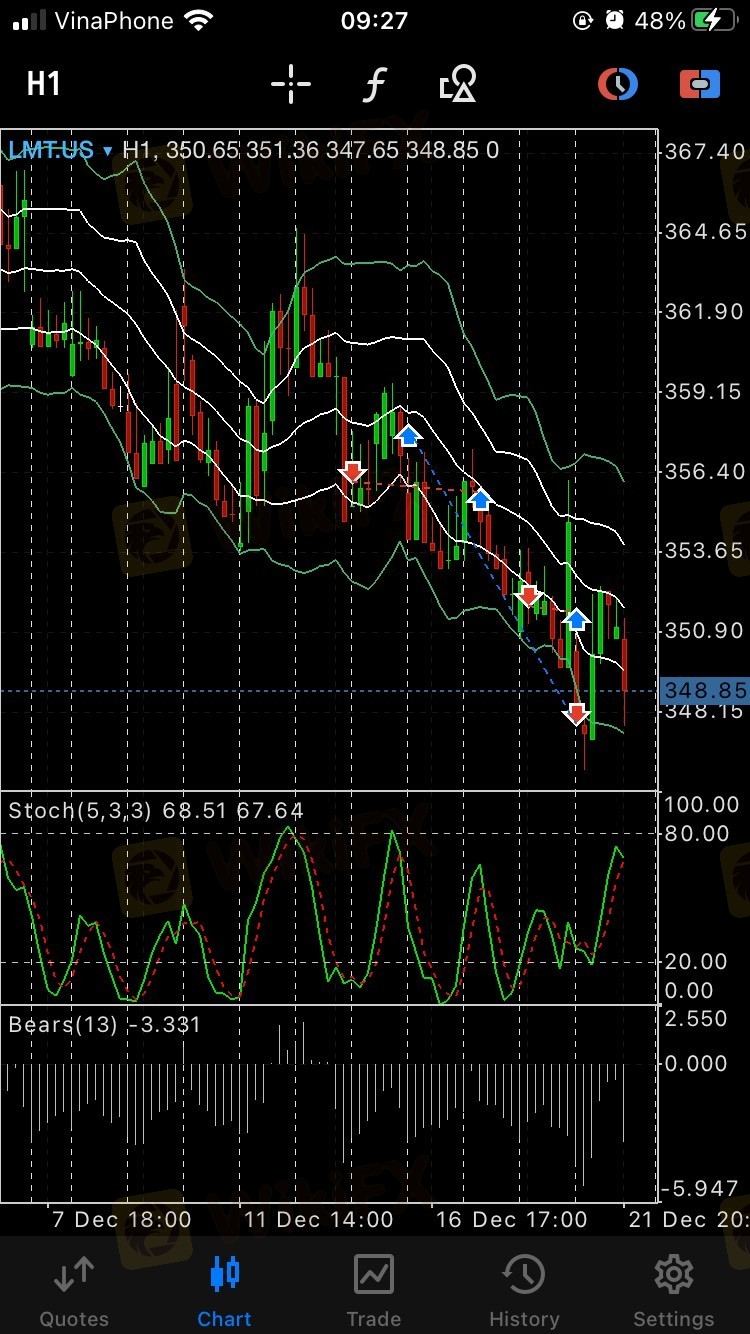Tap the 356.40 price scale label
Viewport: 750px width, 1334px height.
(x=705, y=470)
